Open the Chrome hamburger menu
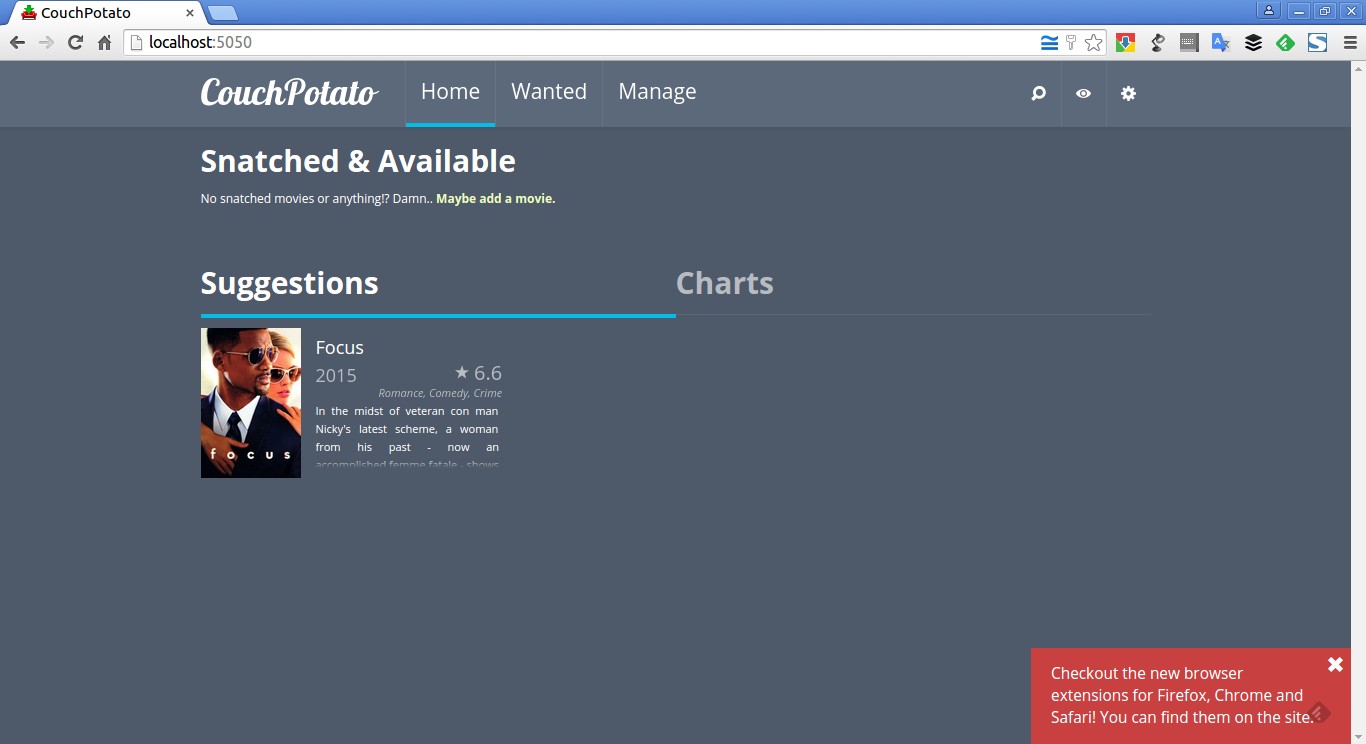Viewport: 1366px width, 744px height. (x=1349, y=42)
